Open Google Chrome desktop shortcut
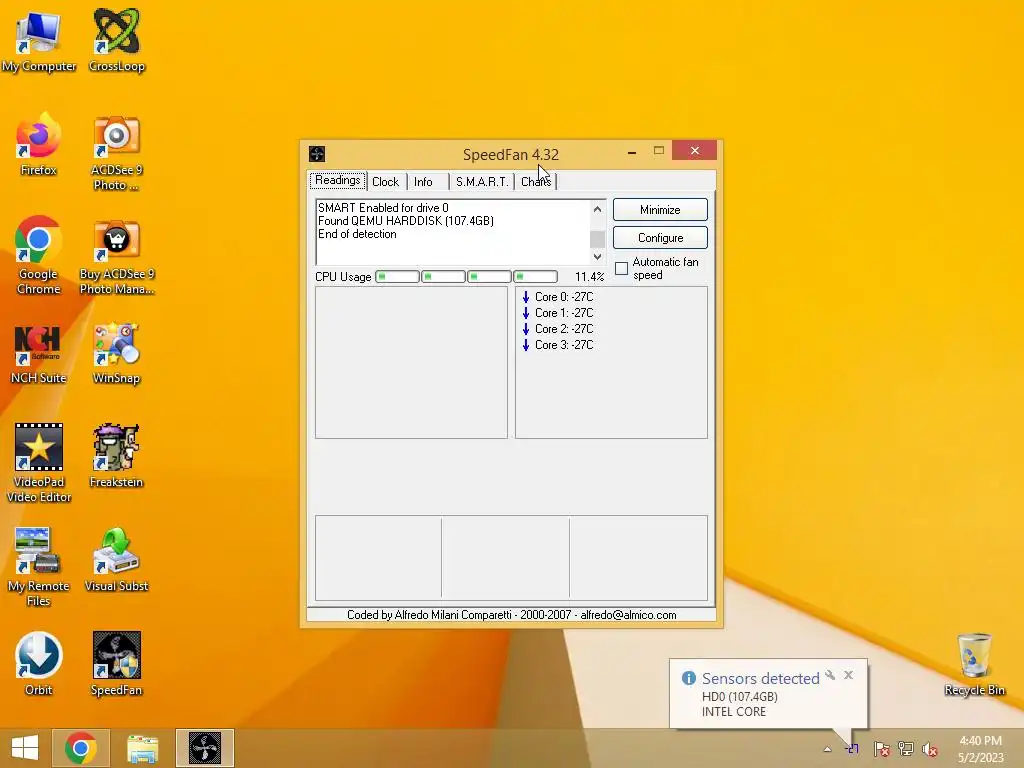The image size is (1024, 768). (x=39, y=256)
